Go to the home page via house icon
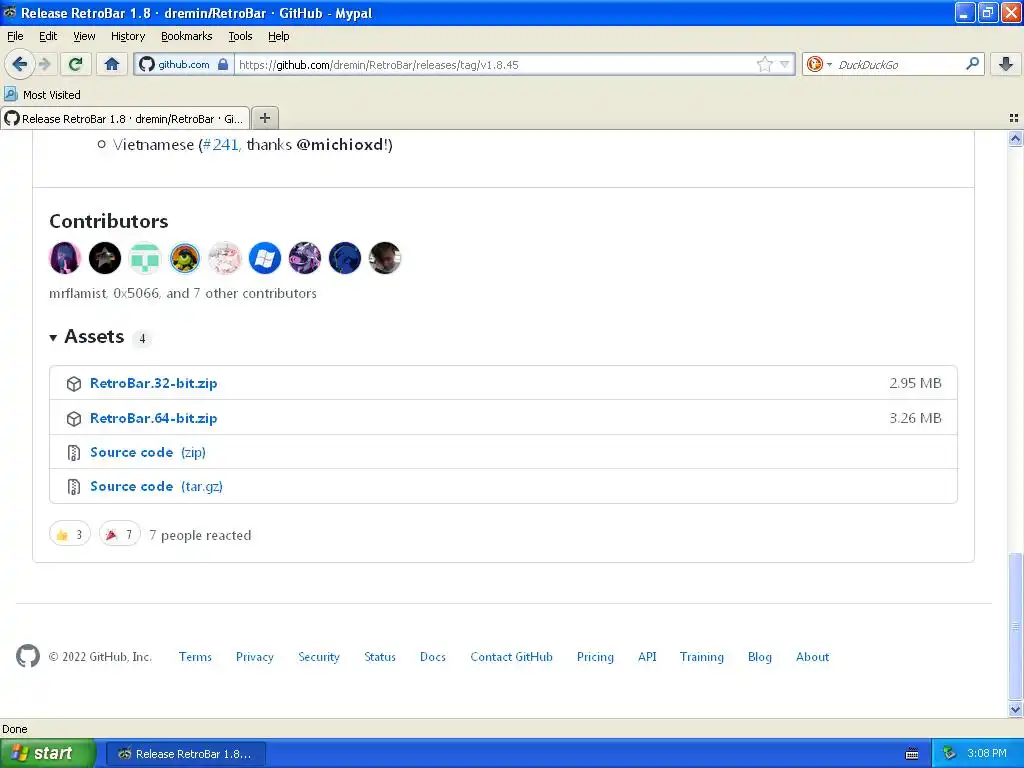This screenshot has height=768, width=1024. click(x=112, y=64)
